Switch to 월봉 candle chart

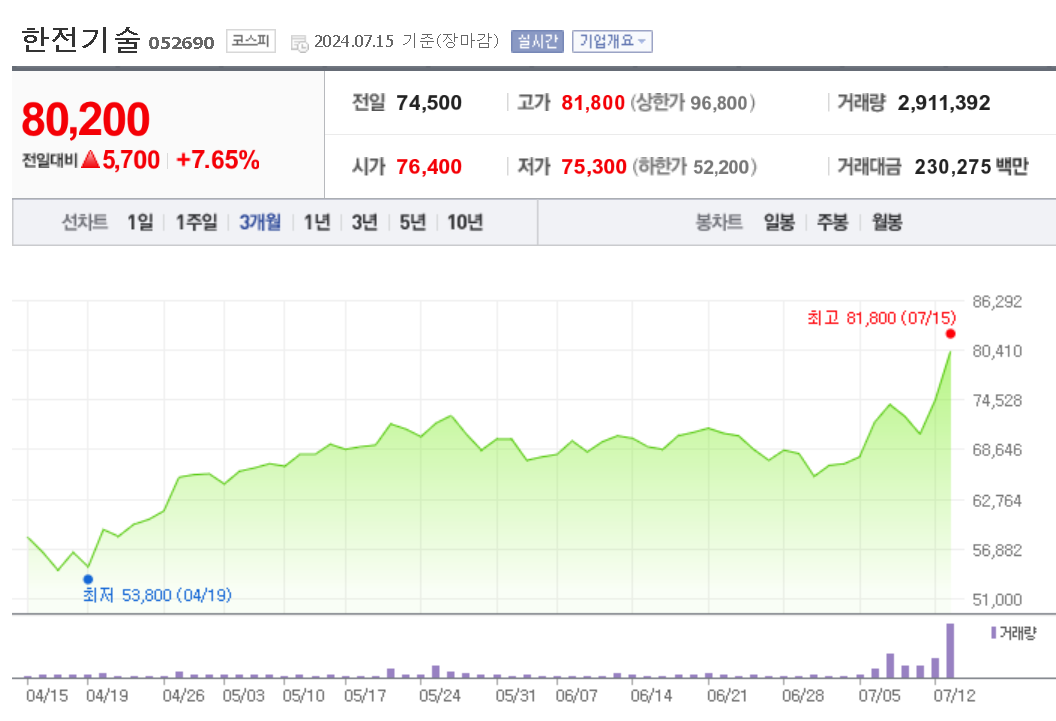887,222
